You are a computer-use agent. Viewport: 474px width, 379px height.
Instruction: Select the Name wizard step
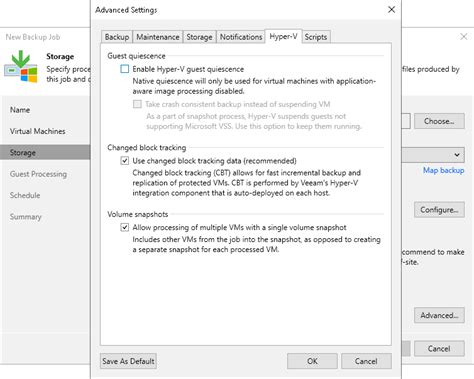click(x=20, y=110)
